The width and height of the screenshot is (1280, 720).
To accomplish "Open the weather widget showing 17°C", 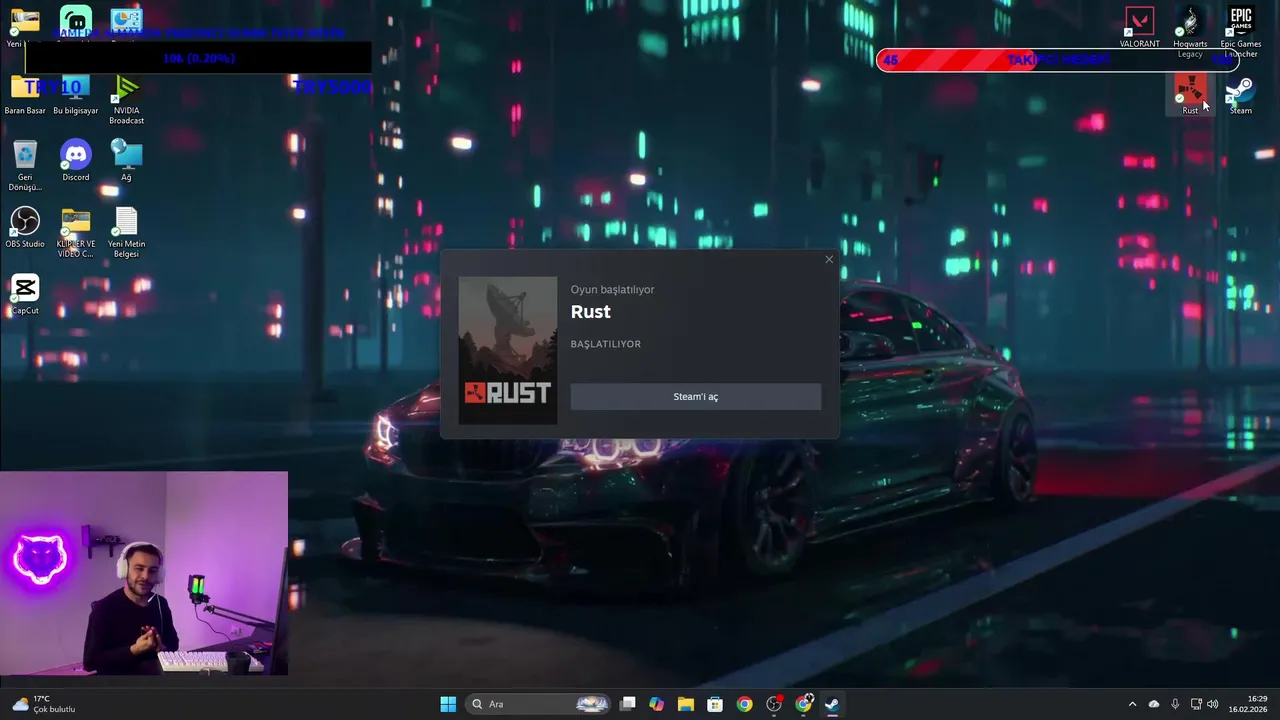I will click(45, 704).
